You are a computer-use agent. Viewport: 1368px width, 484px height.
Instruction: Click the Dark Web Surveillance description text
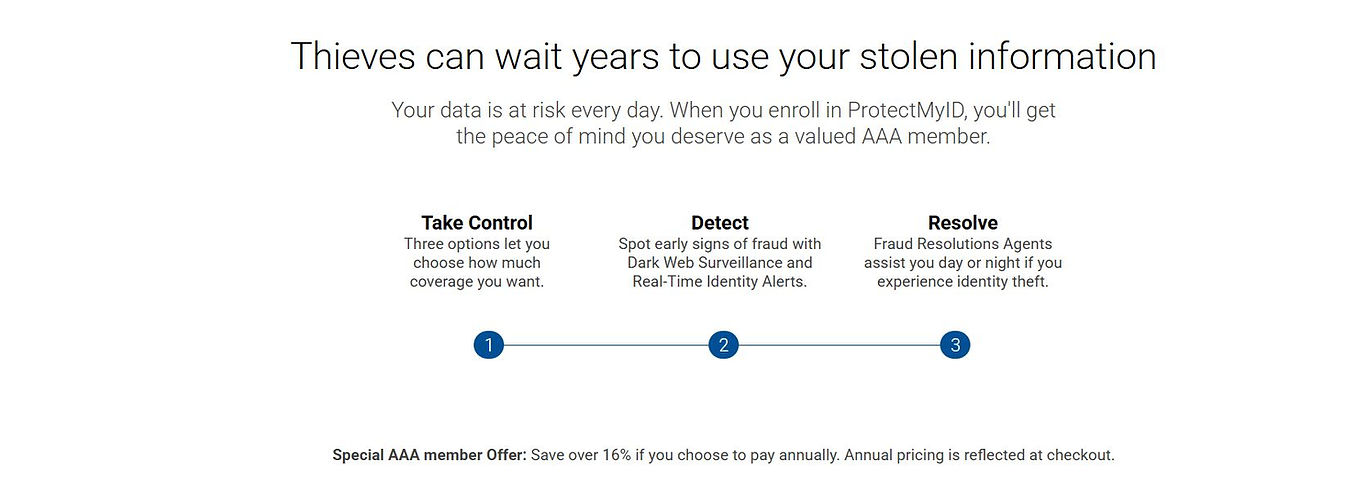pos(720,263)
